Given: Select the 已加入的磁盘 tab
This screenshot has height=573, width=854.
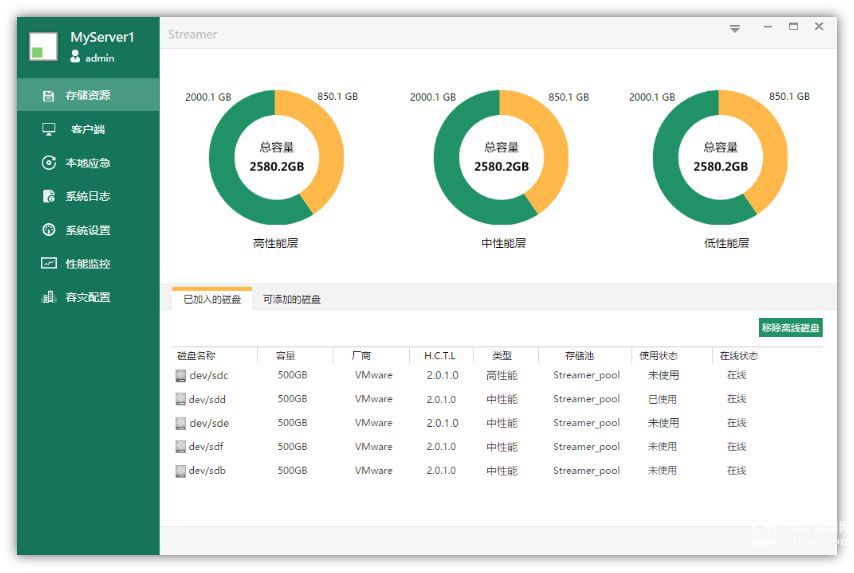Looking at the screenshot, I should (x=212, y=299).
